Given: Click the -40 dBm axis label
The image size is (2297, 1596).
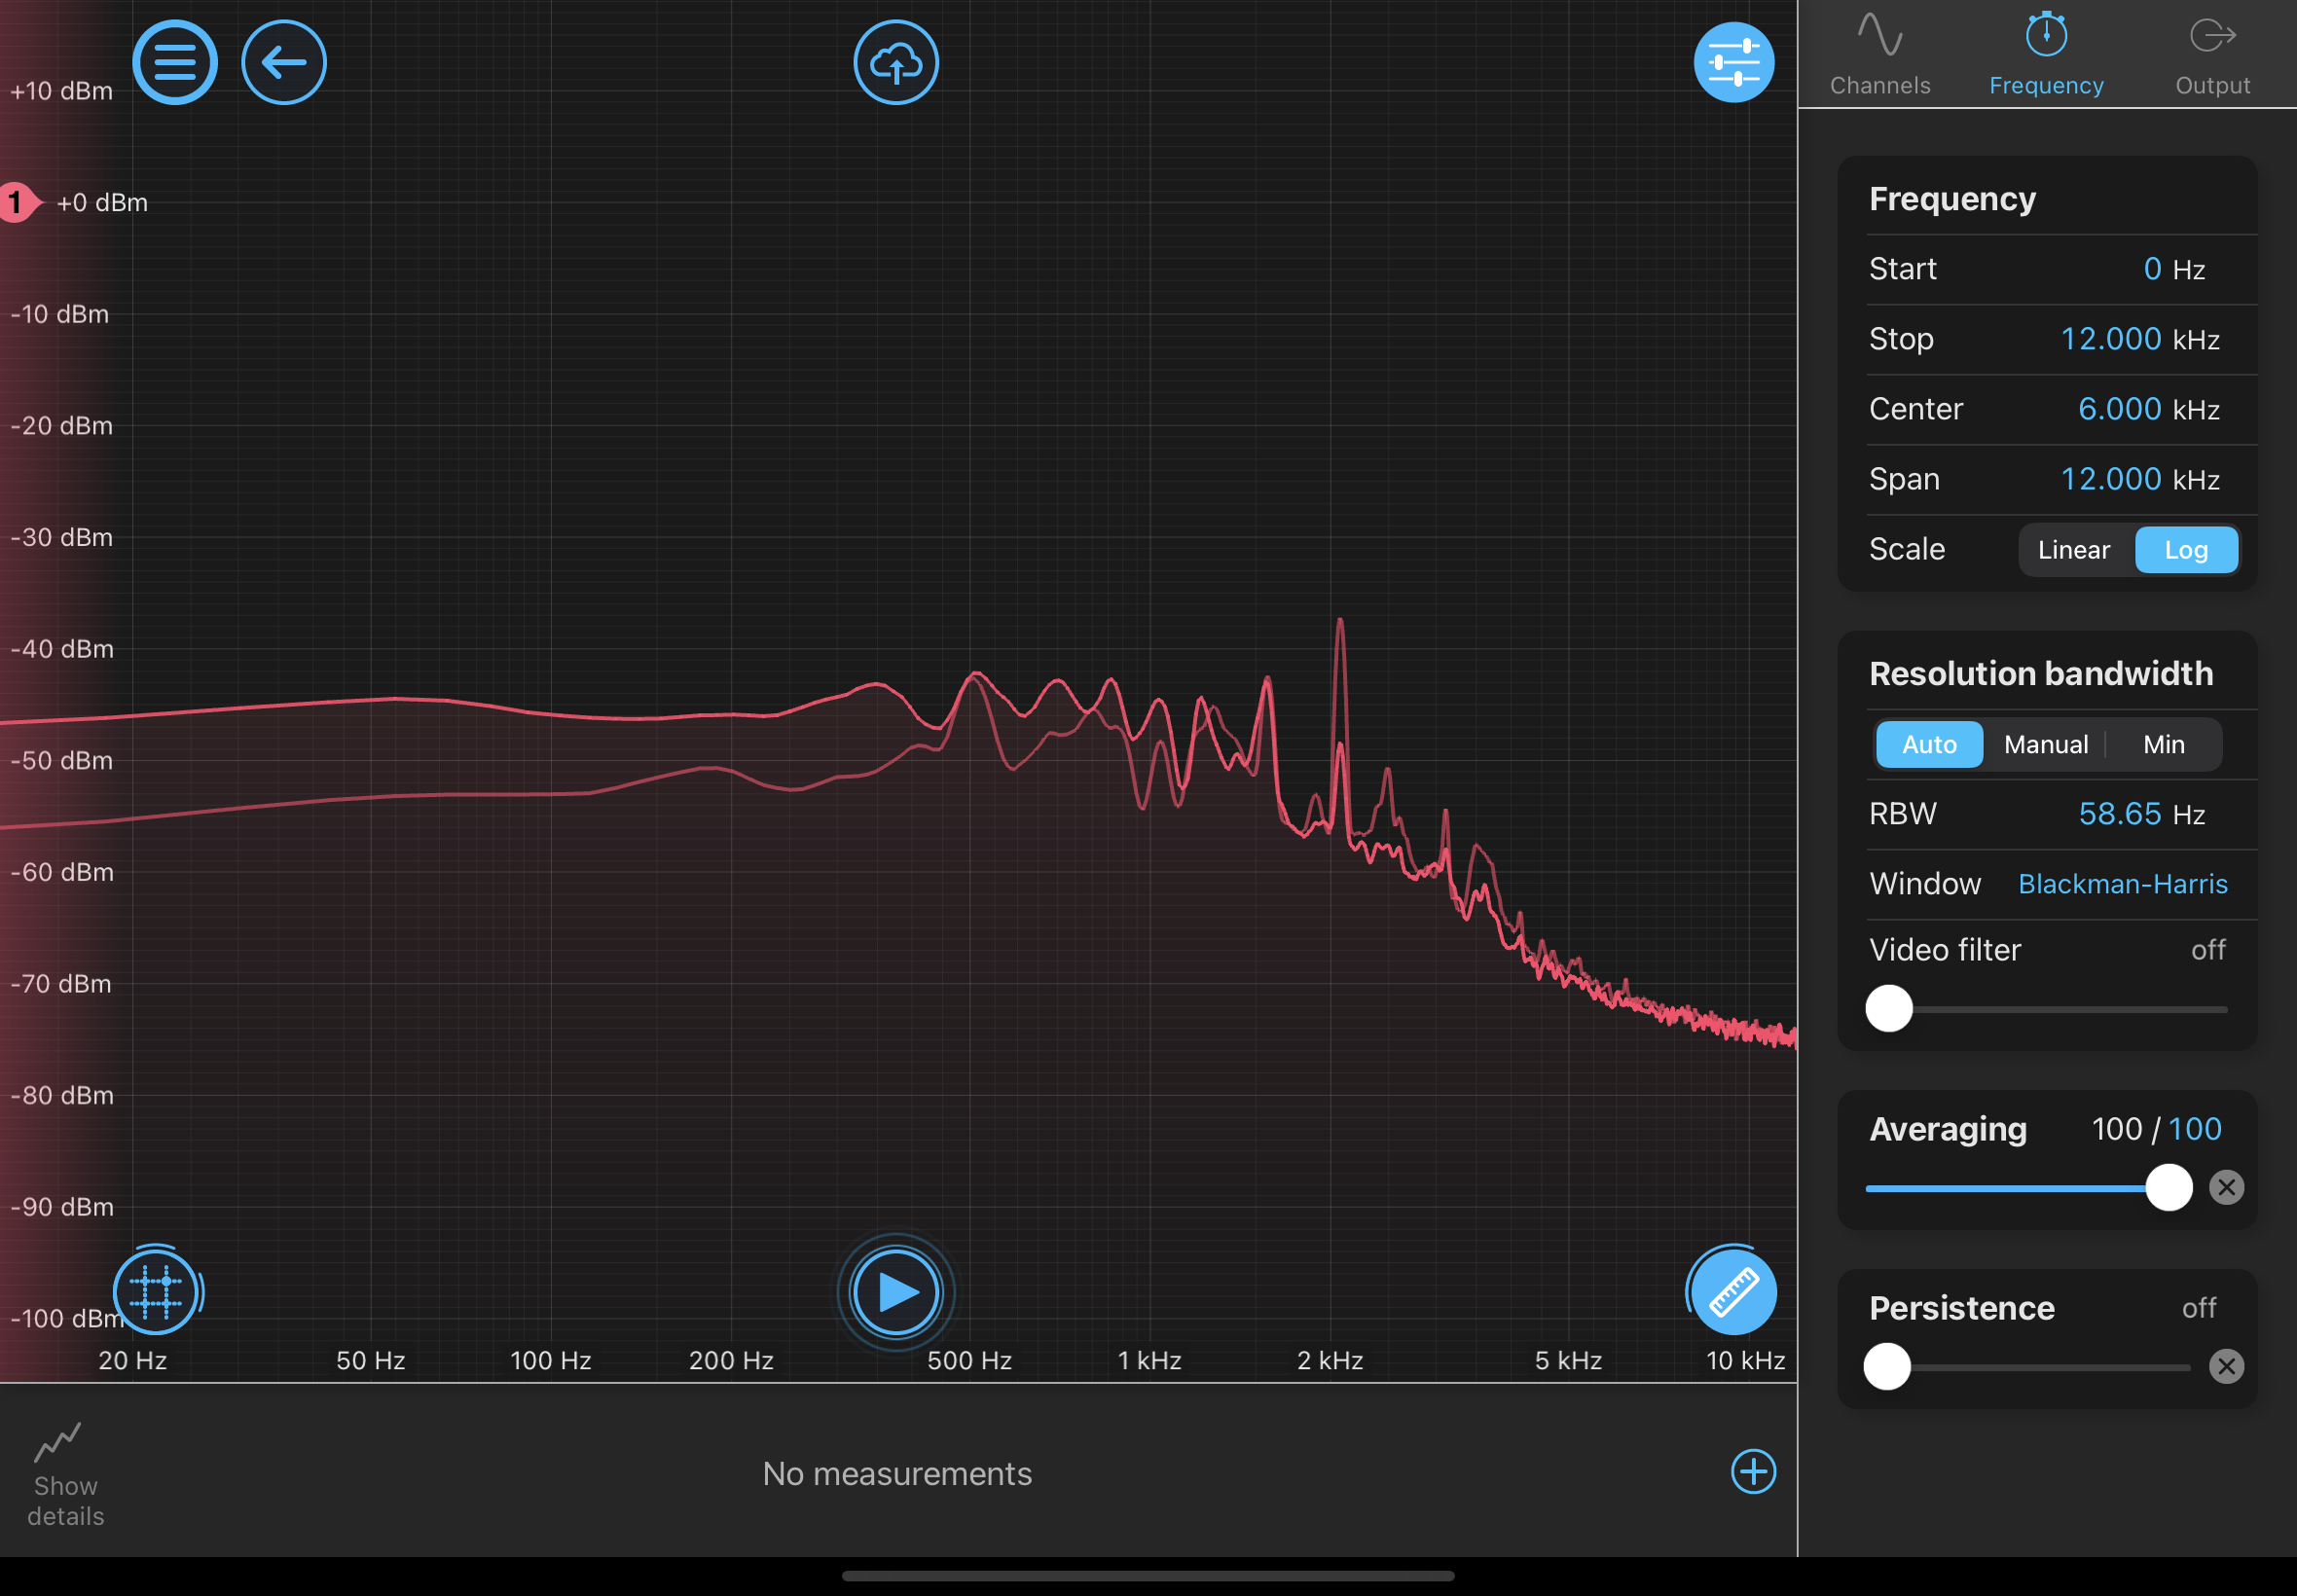Looking at the screenshot, I should 61,649.
